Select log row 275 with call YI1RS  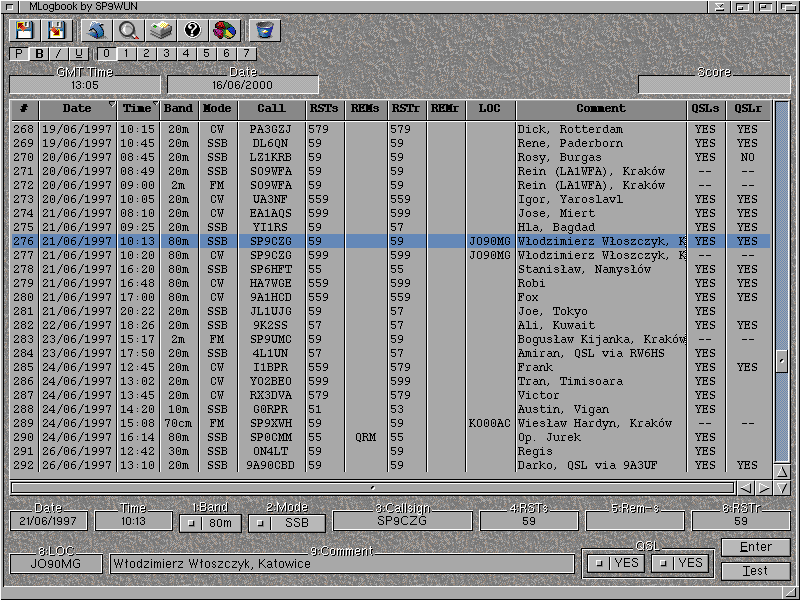[391, 228]
